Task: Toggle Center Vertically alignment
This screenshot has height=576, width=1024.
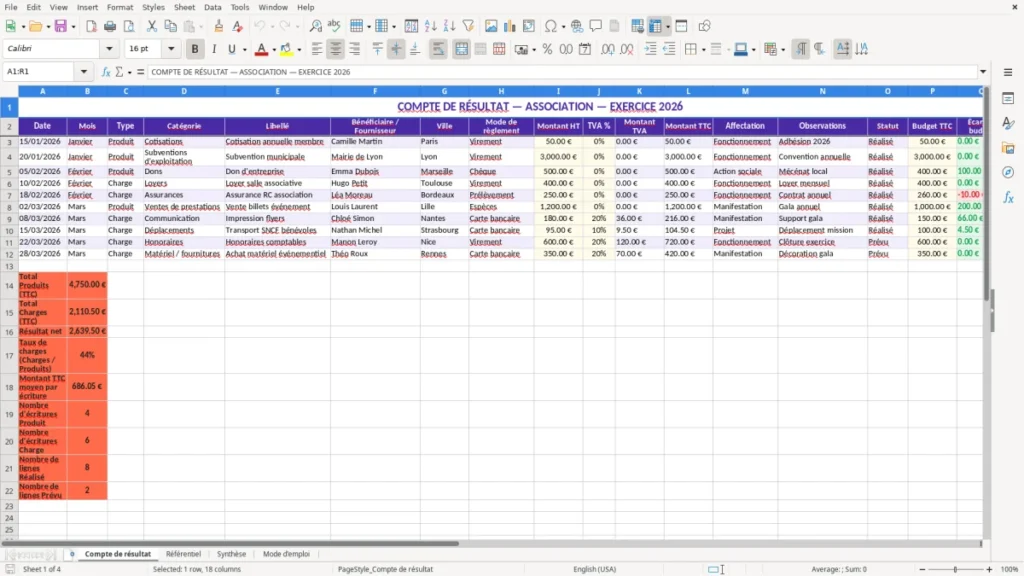Action: [x=396, y=49]
